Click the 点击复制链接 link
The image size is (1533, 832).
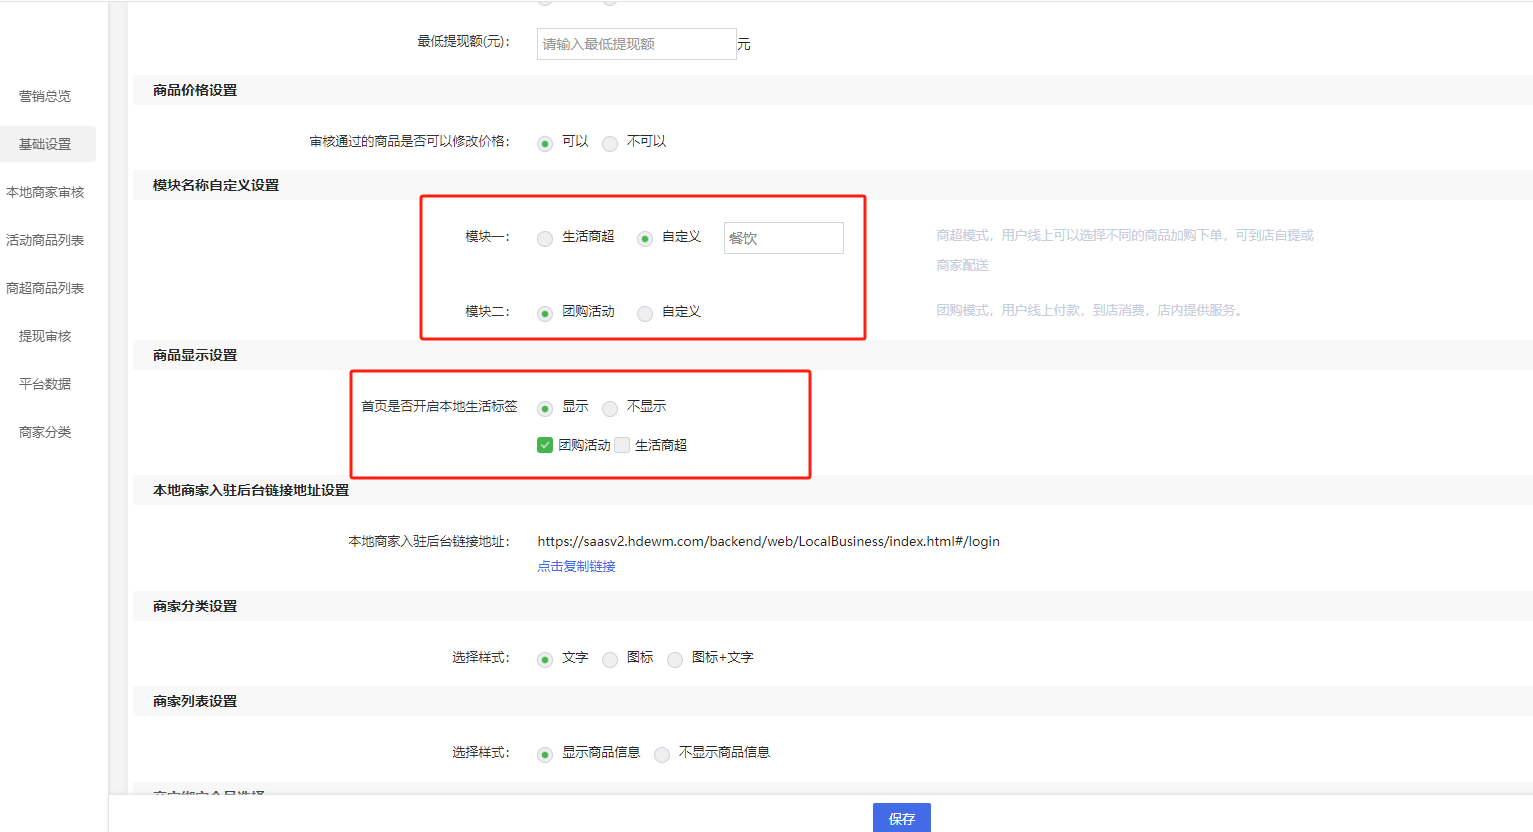576,566
